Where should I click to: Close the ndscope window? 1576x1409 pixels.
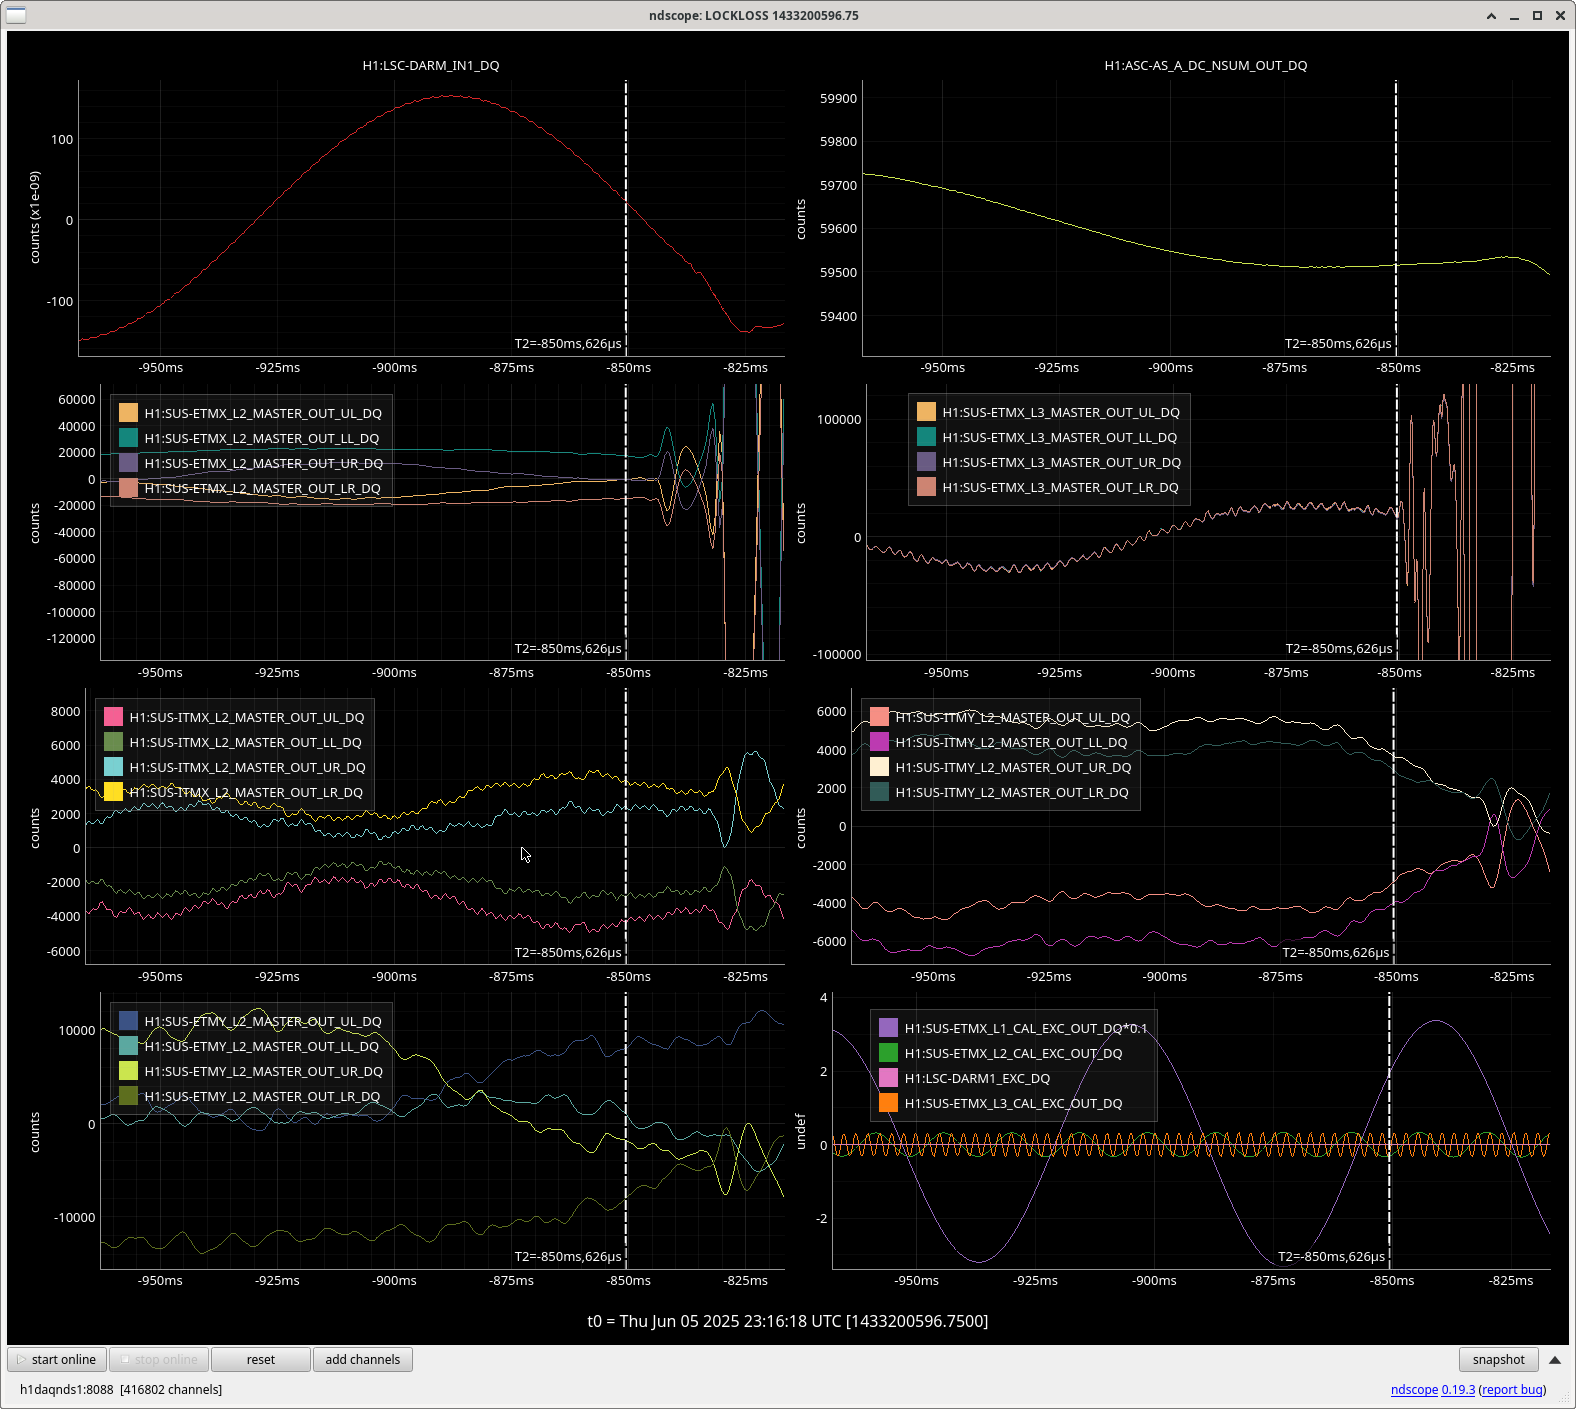coord(1560,15)
